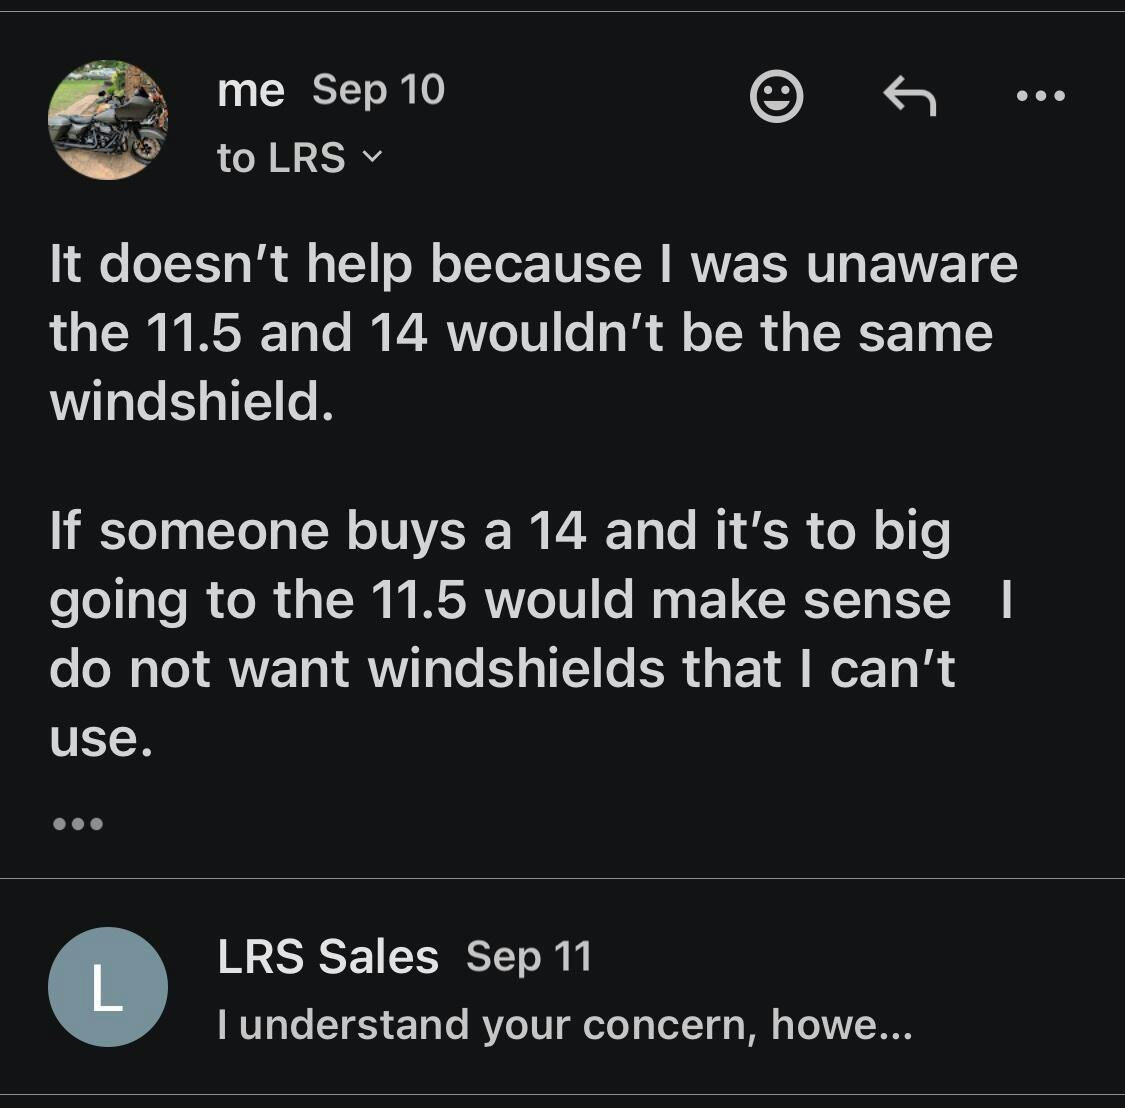Reply using the curved arrow icon
The height and width of the screenshot is (1108, 1125).
909,97
